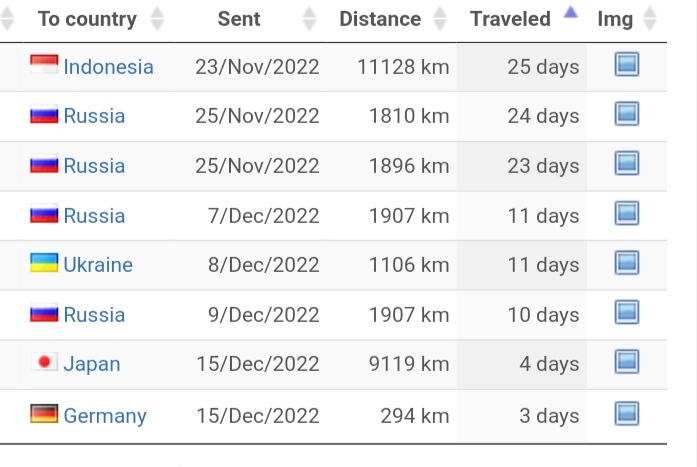Toggle Traveled column sort order
Screen dimensions: 697x467
[x=570, y=15]
